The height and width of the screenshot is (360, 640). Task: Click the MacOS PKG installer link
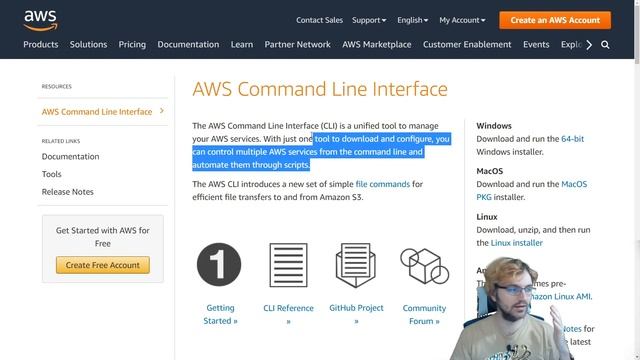[531, 191]
